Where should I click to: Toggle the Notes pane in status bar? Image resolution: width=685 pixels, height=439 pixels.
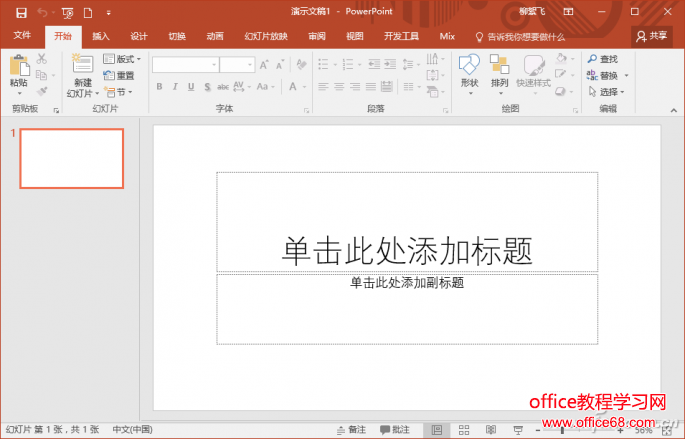pos(350,429)
